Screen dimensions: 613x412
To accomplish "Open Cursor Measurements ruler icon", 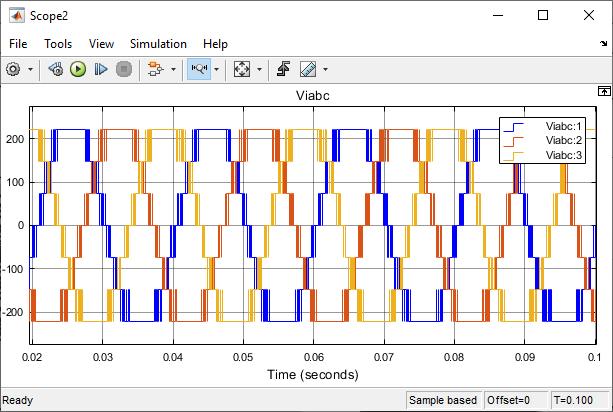I will [308, 70].
